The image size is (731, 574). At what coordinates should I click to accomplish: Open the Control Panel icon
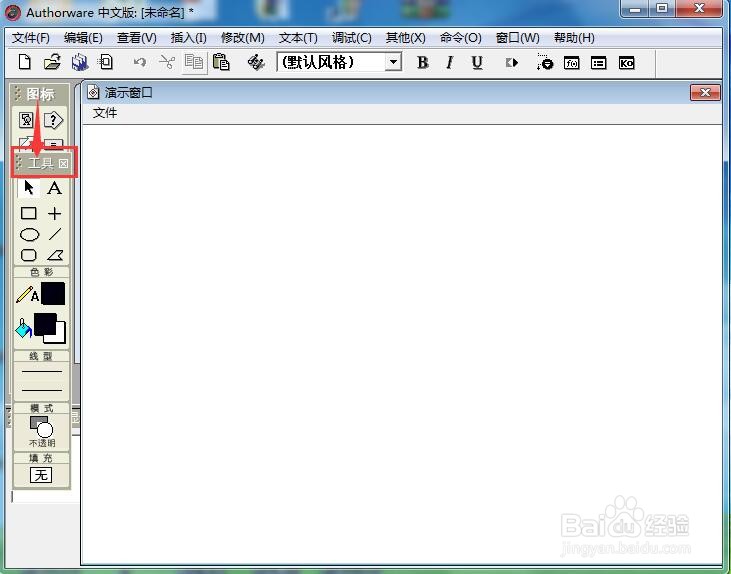click(544, 62)
